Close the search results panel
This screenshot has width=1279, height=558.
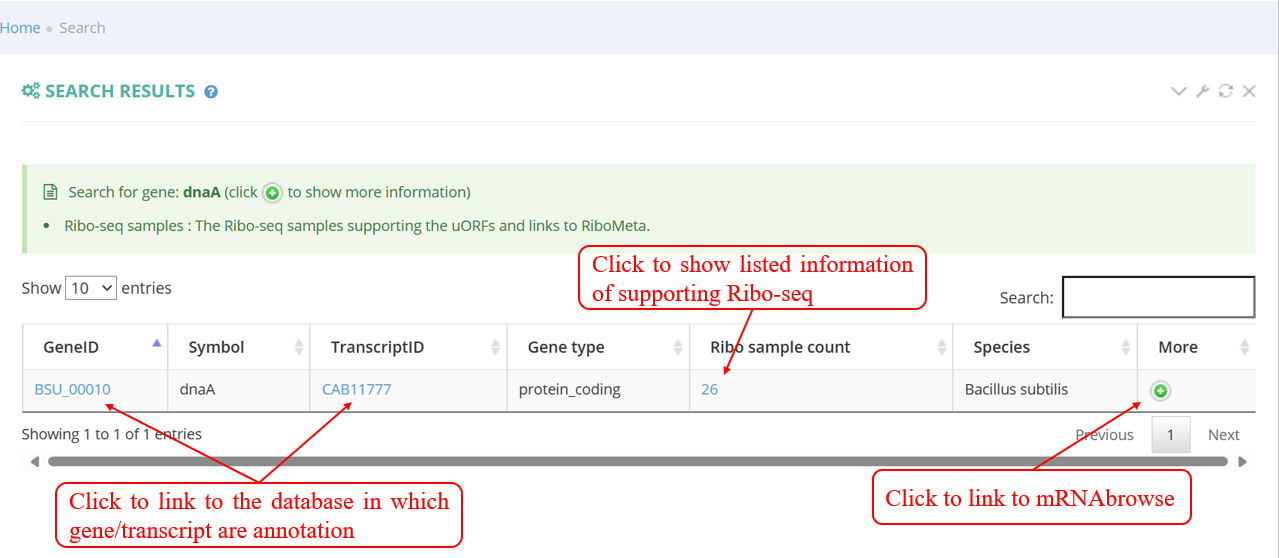pos(1249,91)
